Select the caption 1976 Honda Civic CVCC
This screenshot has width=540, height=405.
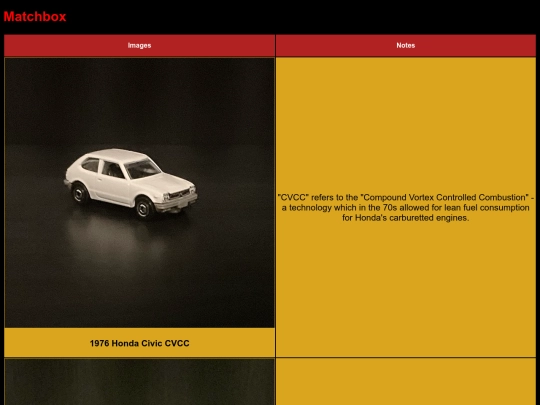pos(139,343)
